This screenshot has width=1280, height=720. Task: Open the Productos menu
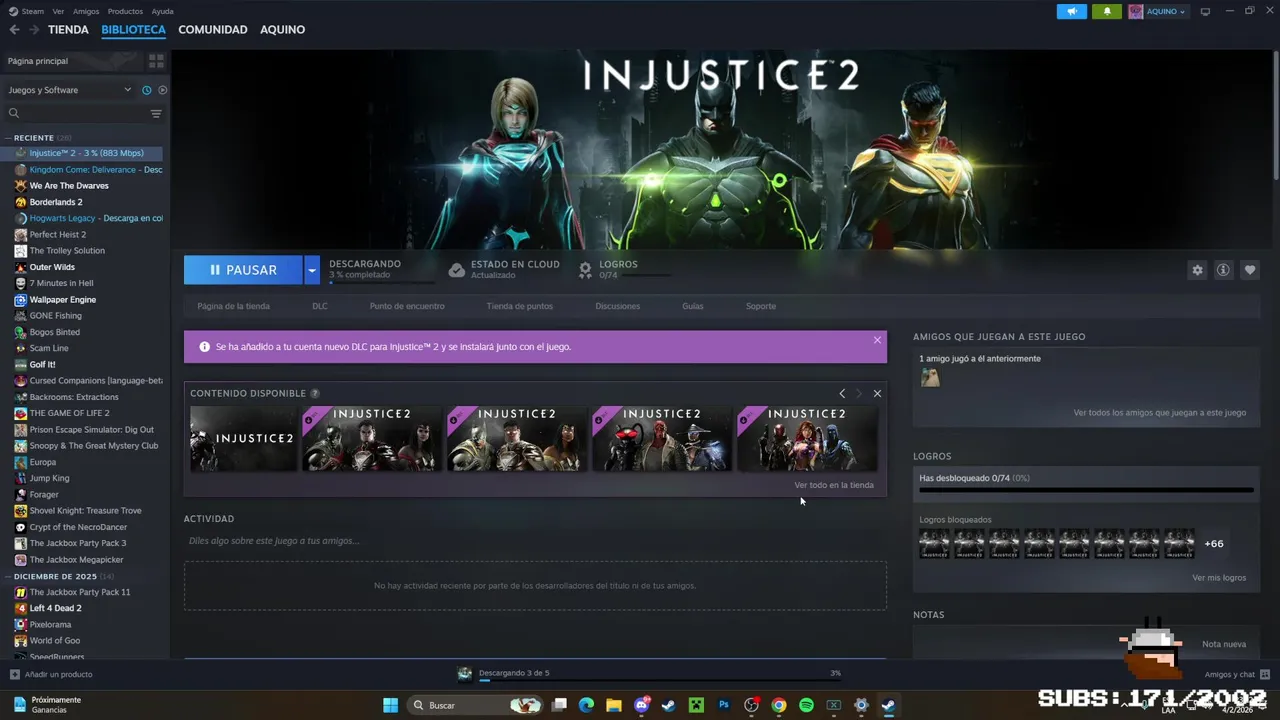125,11
